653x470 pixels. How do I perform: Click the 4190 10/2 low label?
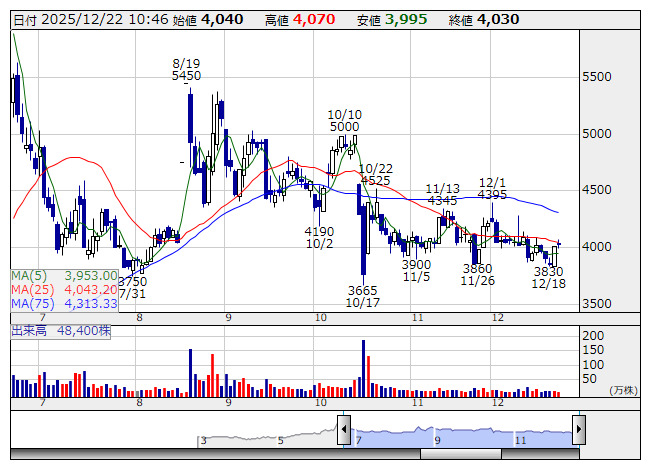(x=319, y=238)
